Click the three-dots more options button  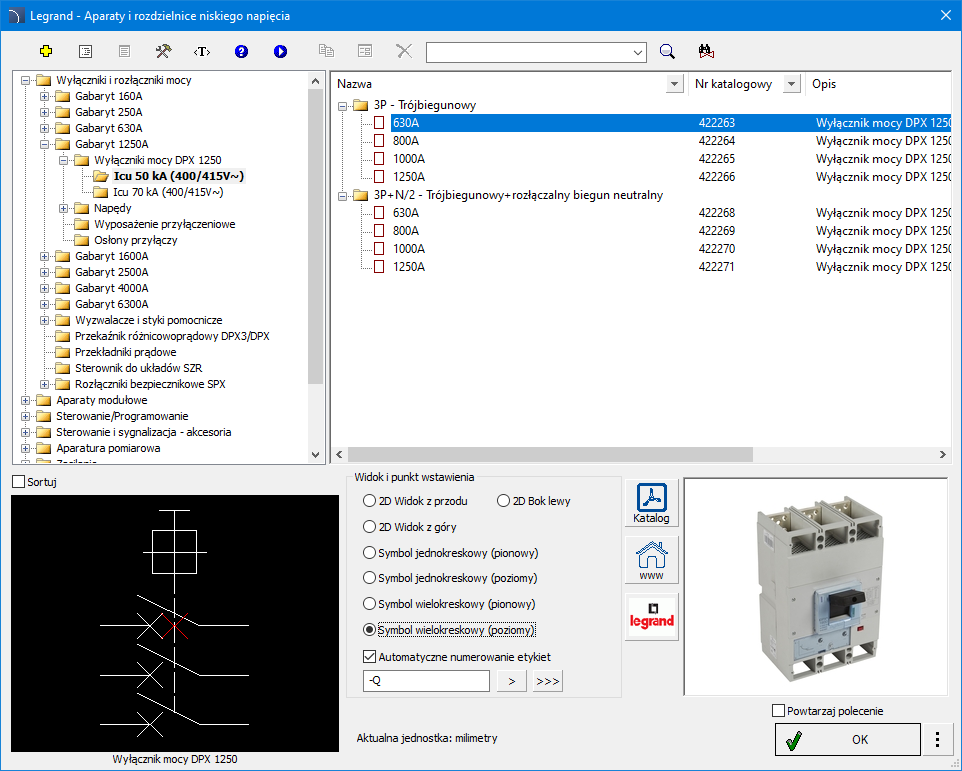click(937, 740)
